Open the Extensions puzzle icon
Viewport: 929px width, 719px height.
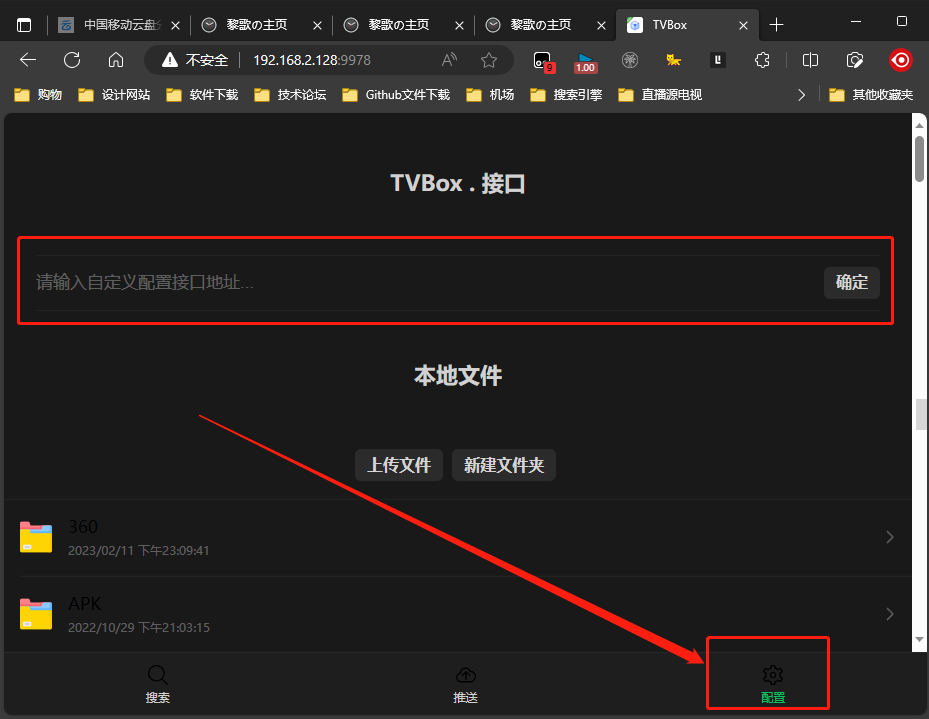point(763,60)
